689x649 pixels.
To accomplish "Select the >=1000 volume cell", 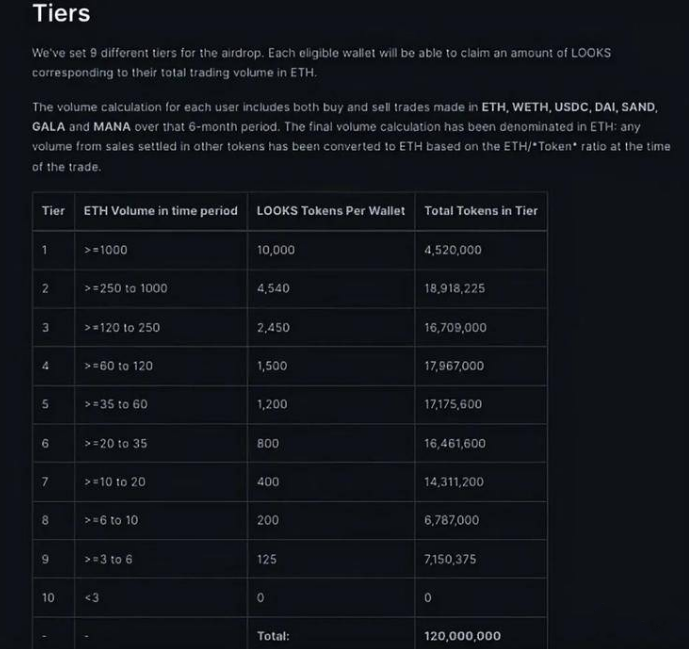I will (161, 250).
